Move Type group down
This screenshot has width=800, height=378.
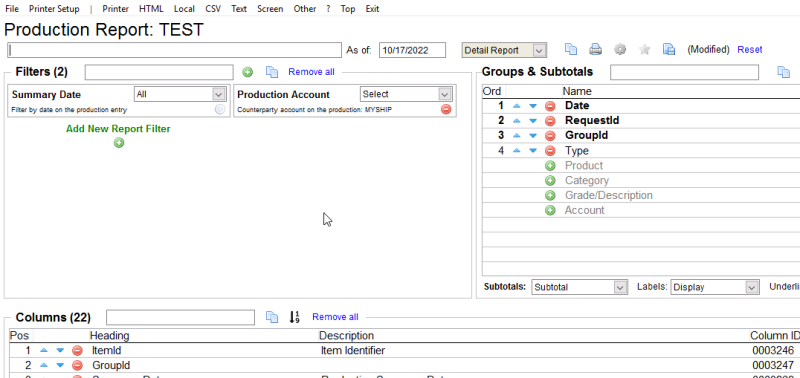point(533,150)
